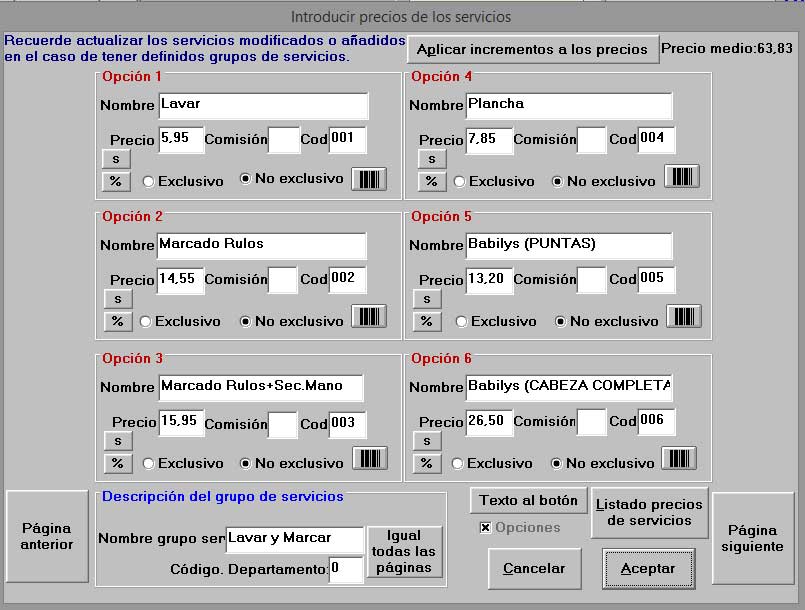The image size is (805, 610).
Task: Edit the Nombre field containing Marcado Rulos
Action: point(262,245)
